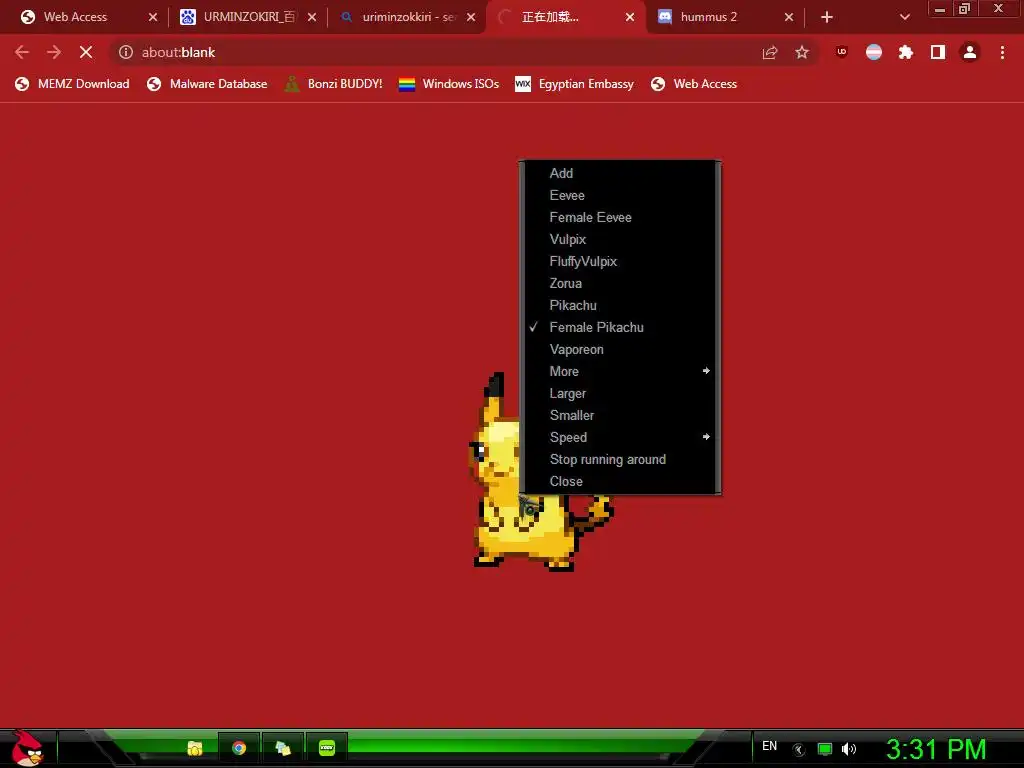Choose Close in the context menu
The image size is (1024, 768).
point(620,481)
